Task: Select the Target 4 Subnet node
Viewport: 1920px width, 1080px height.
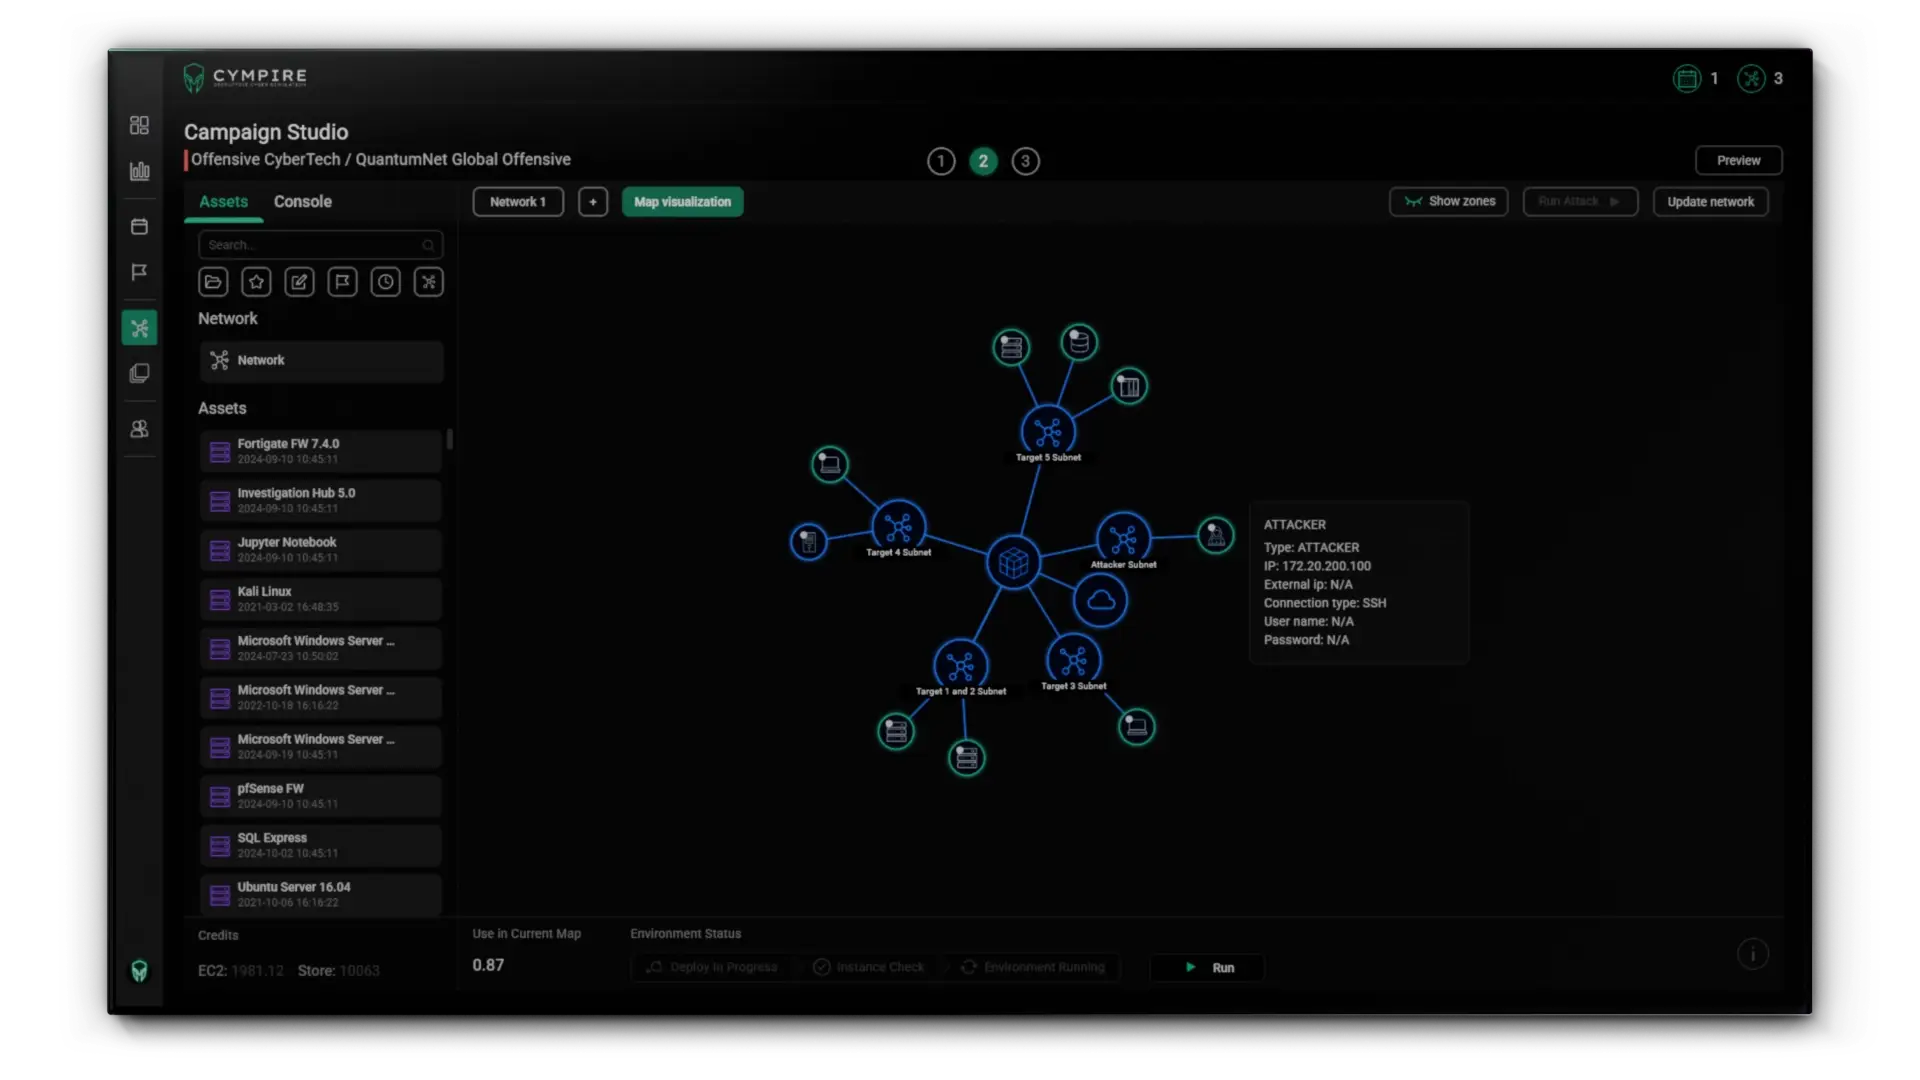Action: click(x=898, y=527)
